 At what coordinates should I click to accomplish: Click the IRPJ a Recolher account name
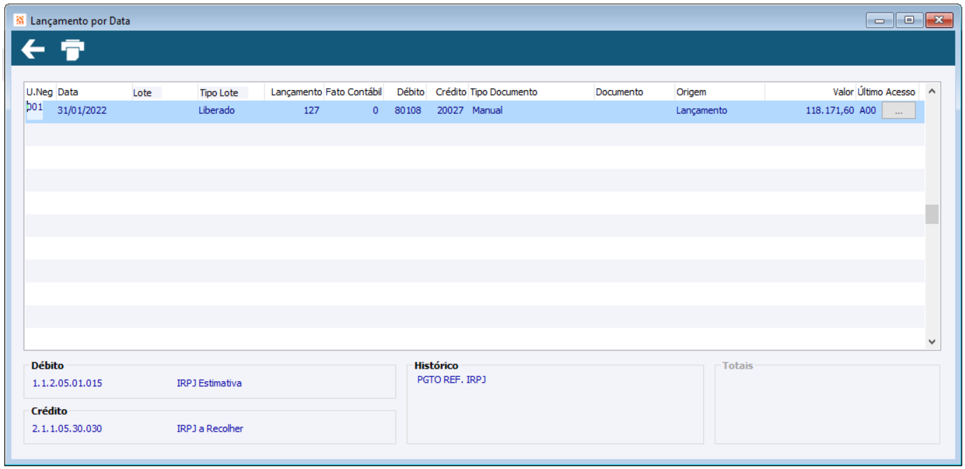[210, 428]
